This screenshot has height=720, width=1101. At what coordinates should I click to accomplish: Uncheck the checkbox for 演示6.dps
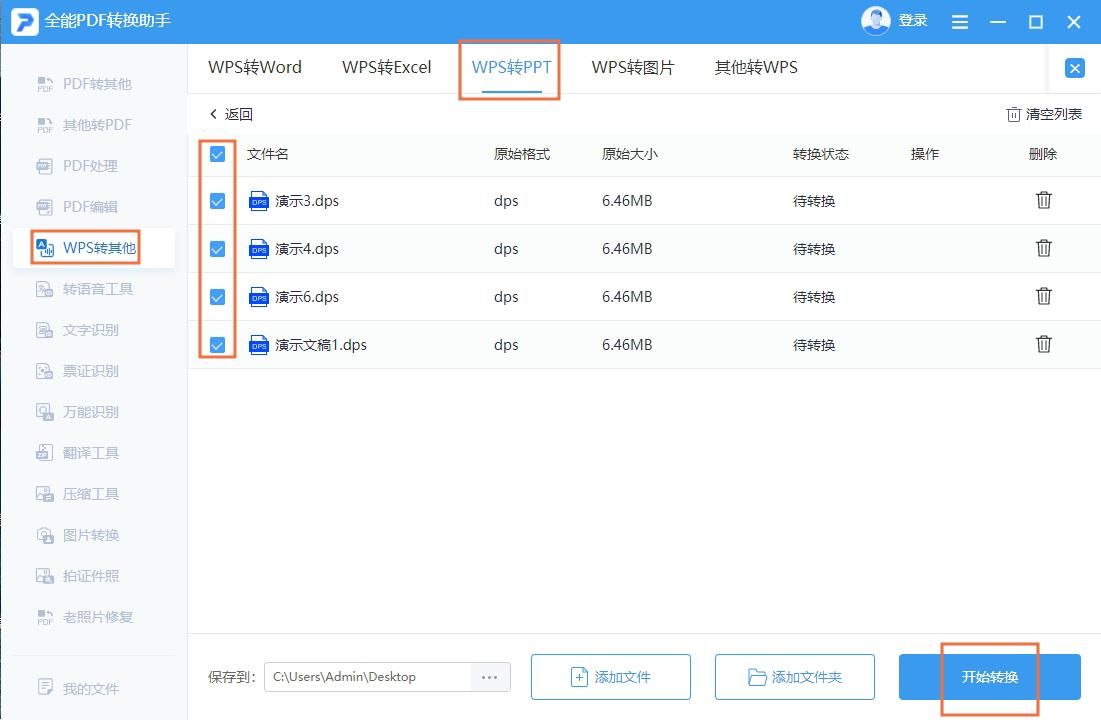coord(218,296)
